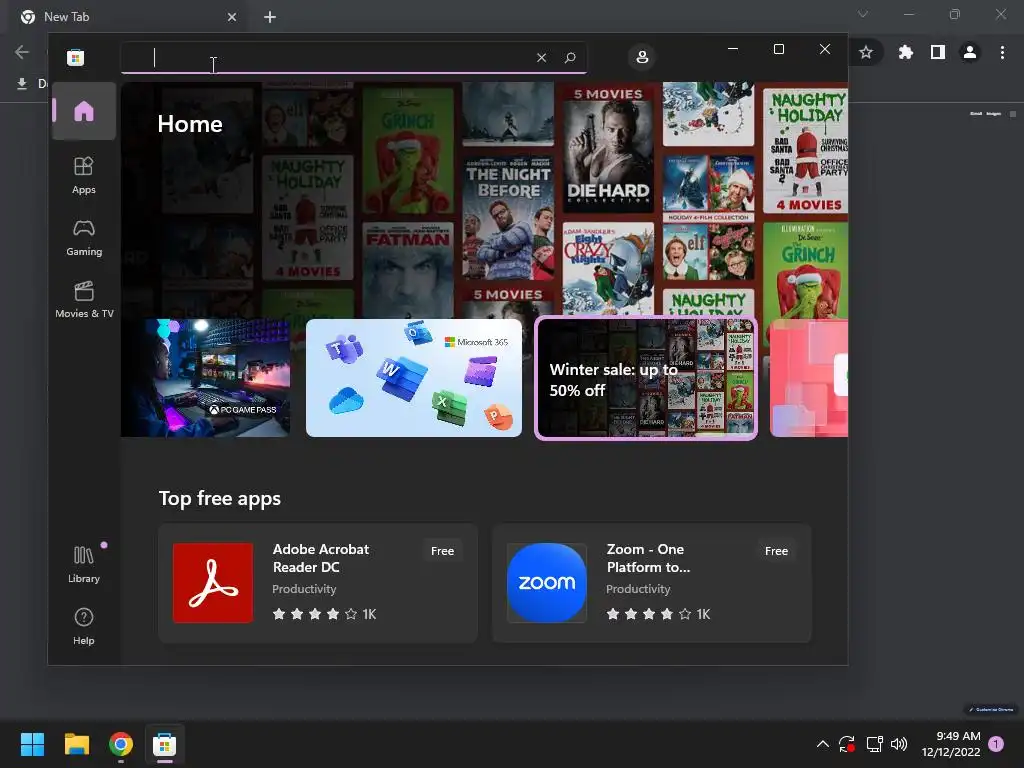Image resolution: width=1024 pixels, height=768 pixels.
Task: Click the volume speaker tray icon
Action: pos(899,744)
